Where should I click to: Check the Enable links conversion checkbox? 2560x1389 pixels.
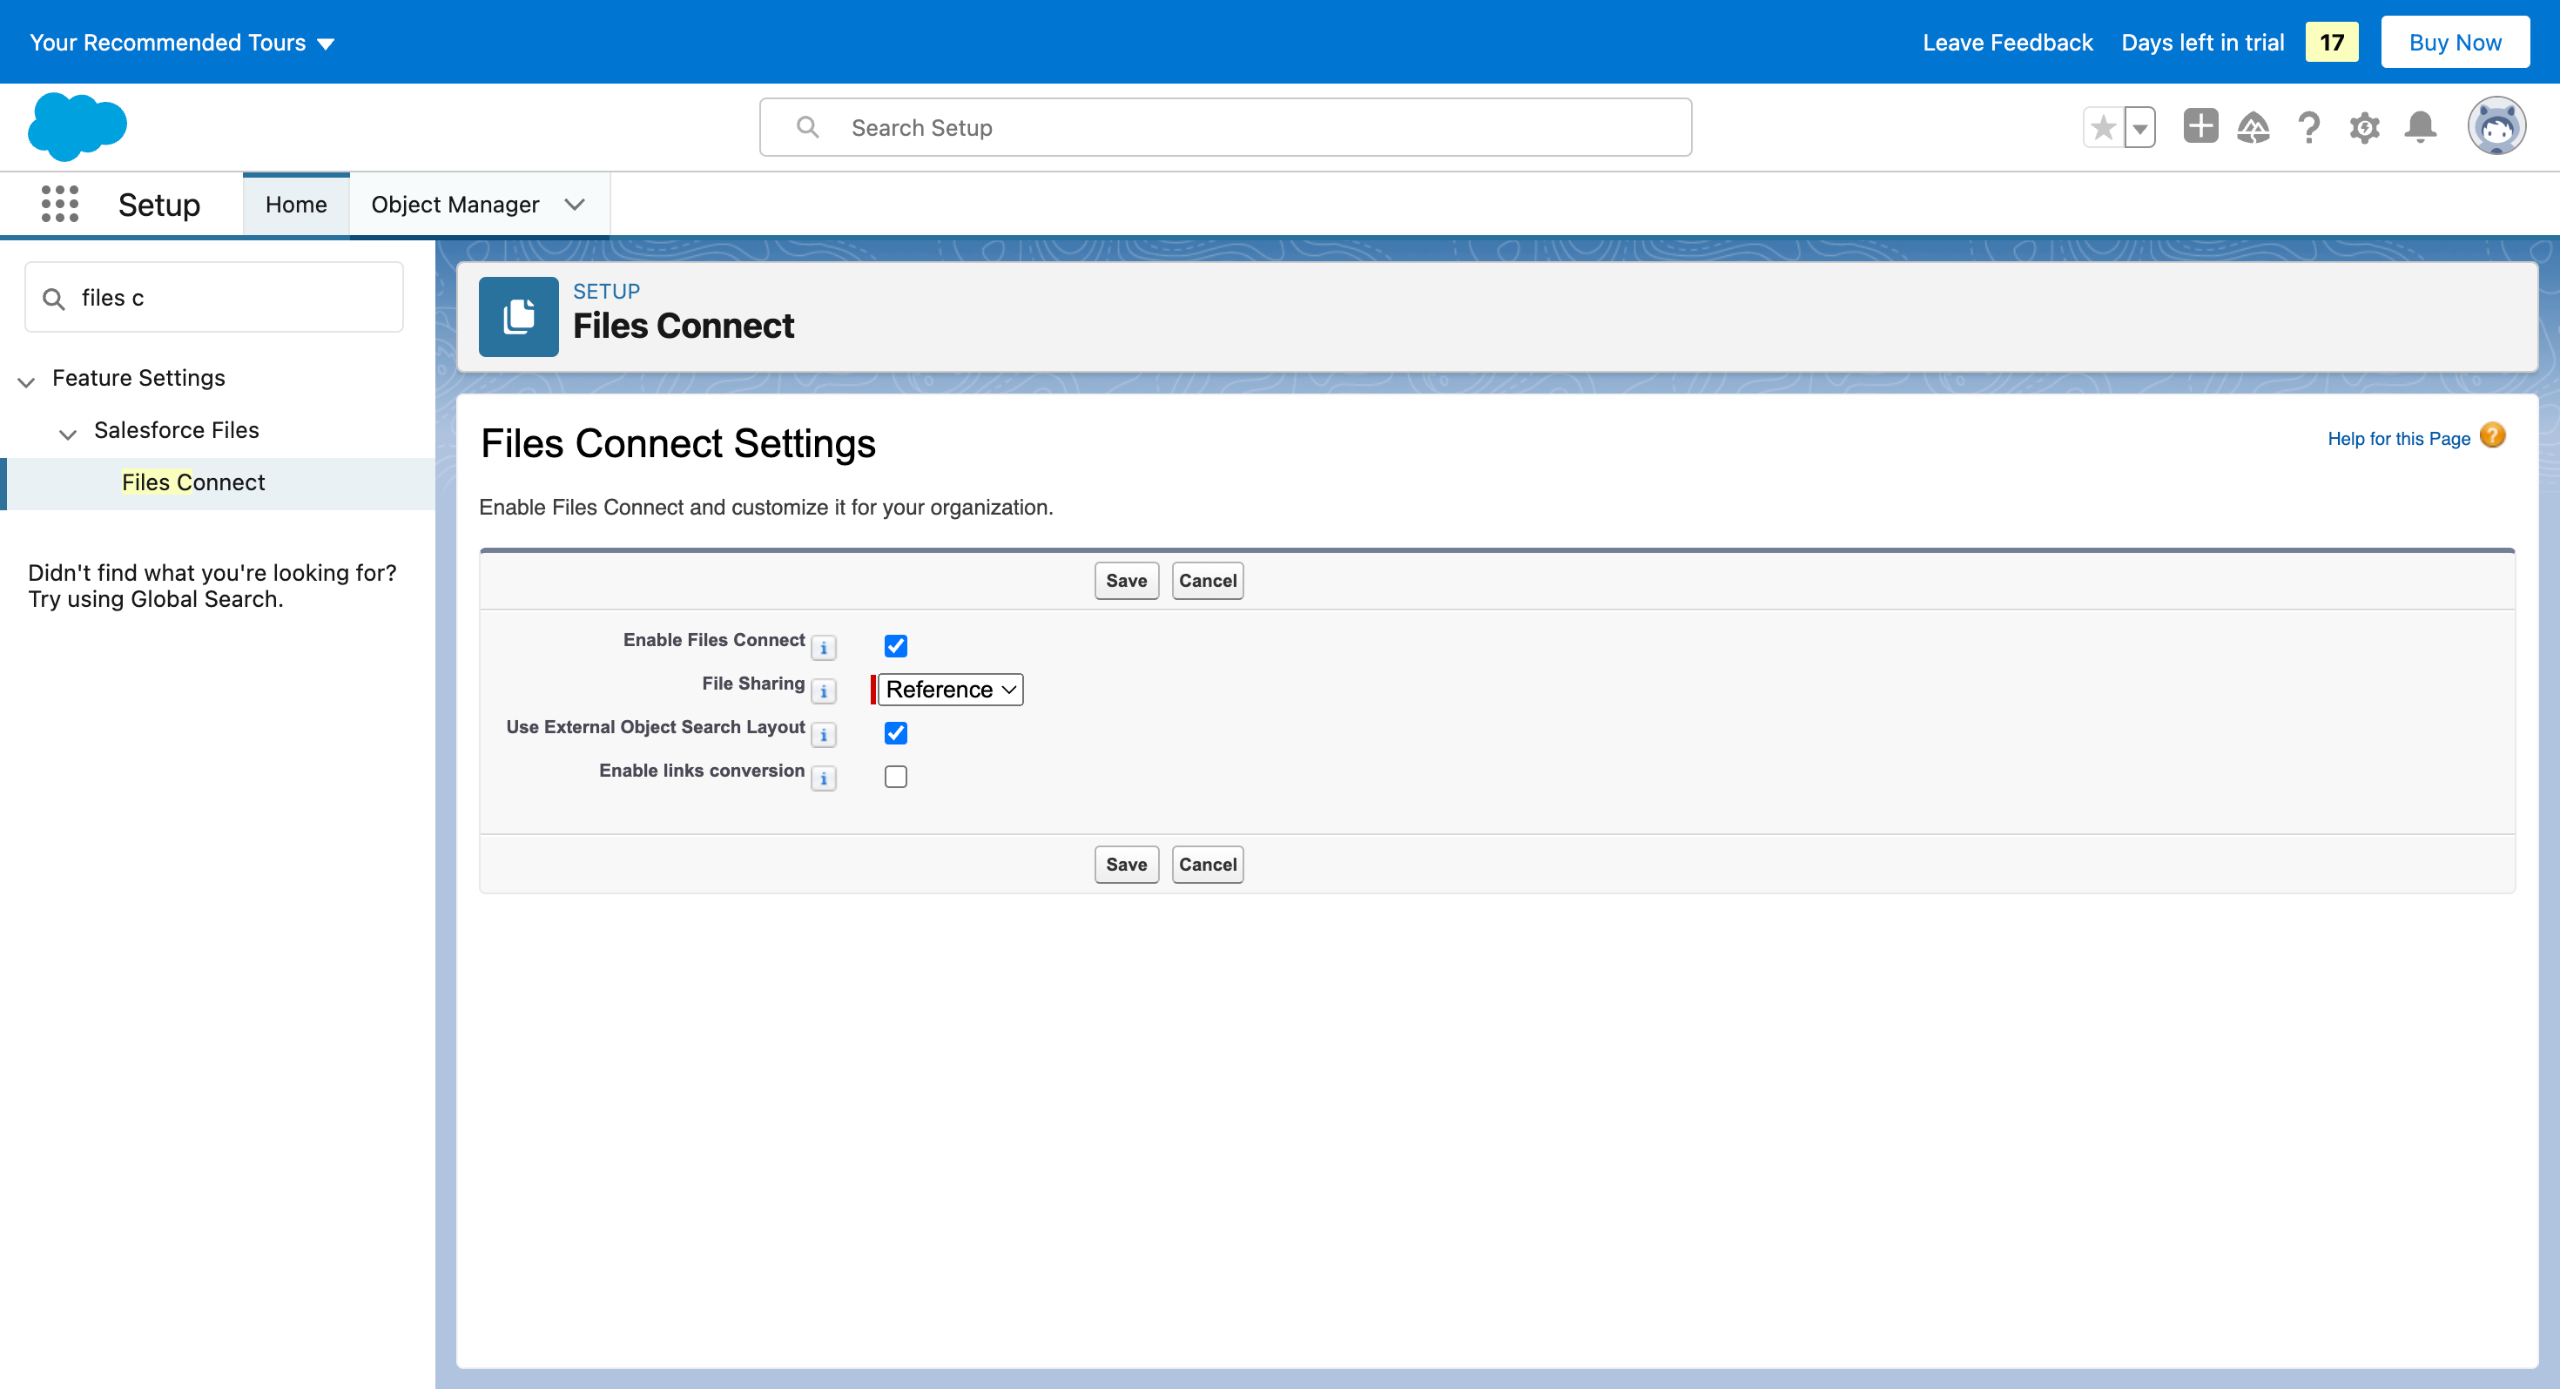tap(896, 777)
